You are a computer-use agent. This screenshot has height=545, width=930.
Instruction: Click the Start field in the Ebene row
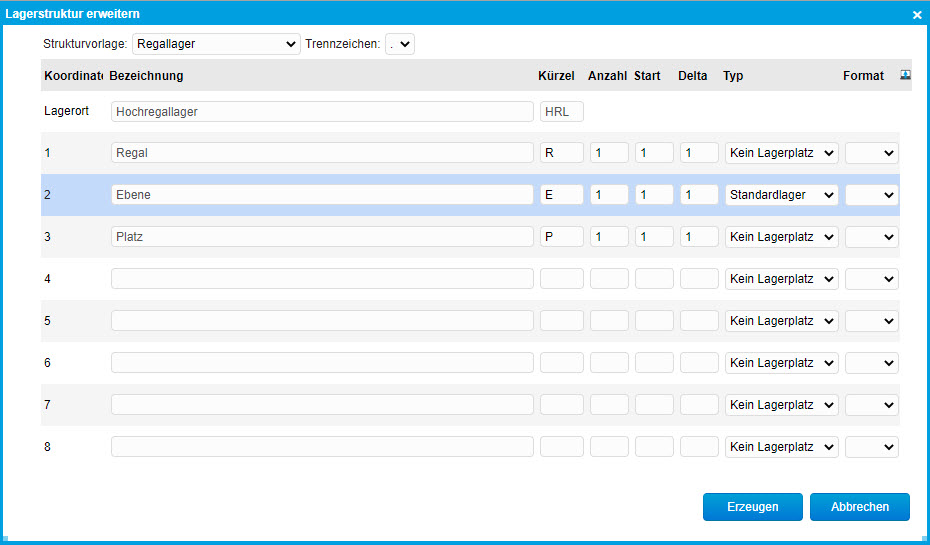tap(654, 195)
